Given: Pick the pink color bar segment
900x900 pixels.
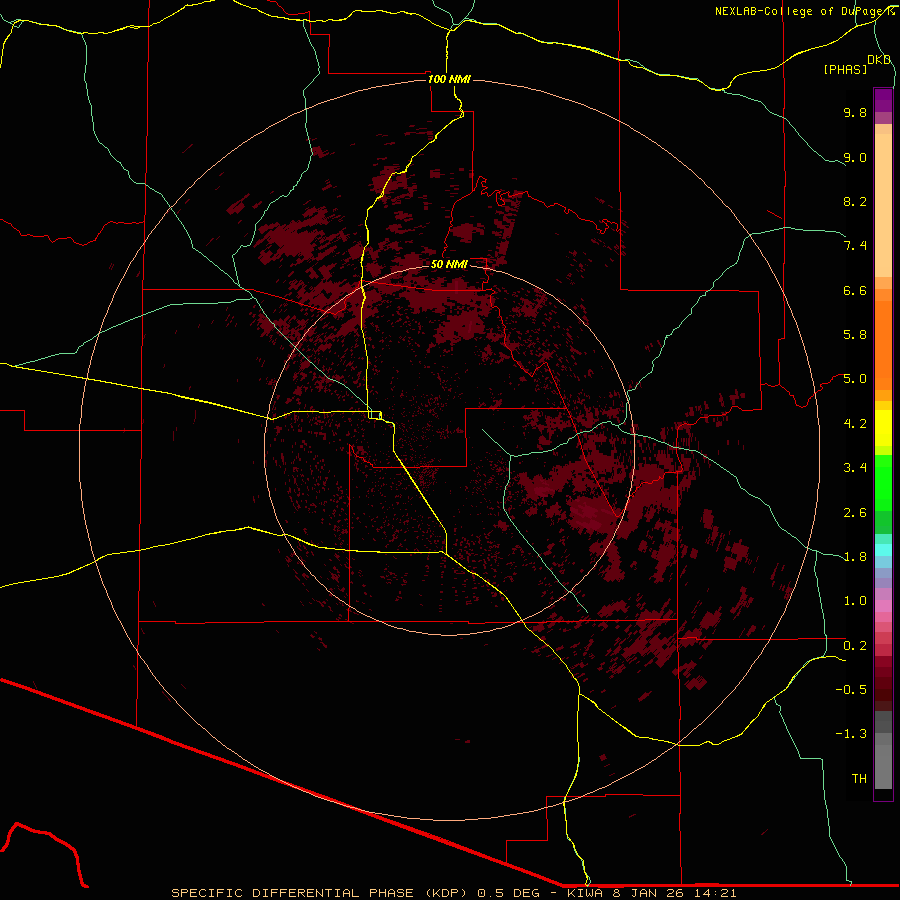Looking at the screenshot, I should [x=883, y=606].
